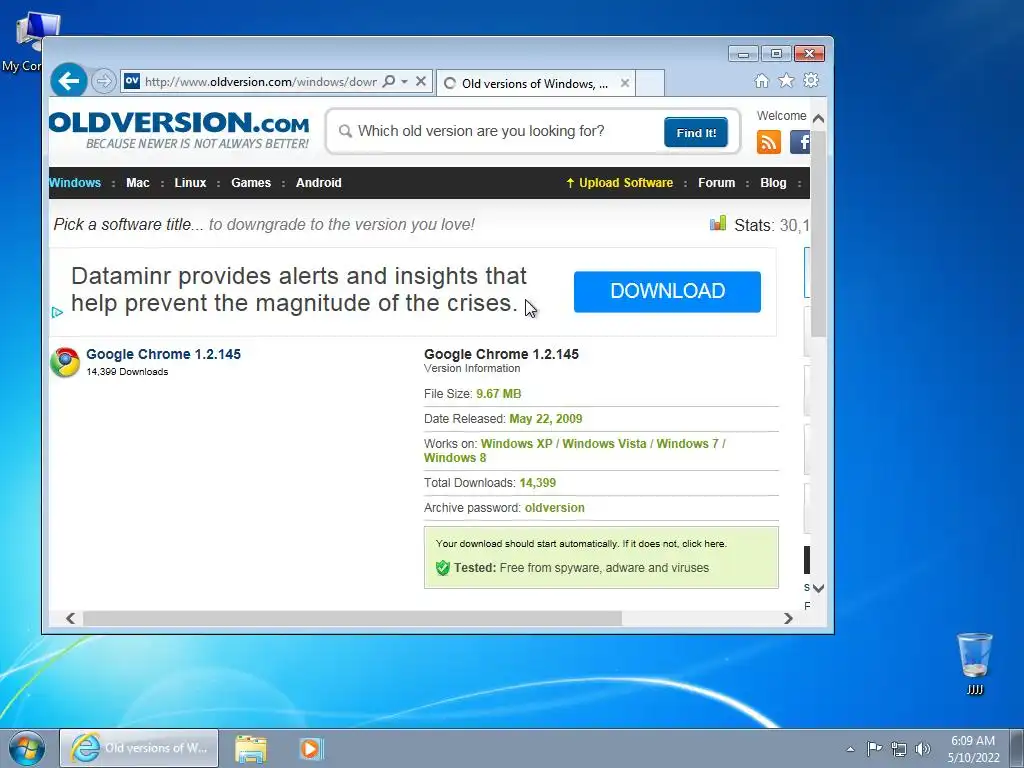This screenshot has width=1024, height=768.
Task: Open the Tools gear menu
Action: (811, 80)
